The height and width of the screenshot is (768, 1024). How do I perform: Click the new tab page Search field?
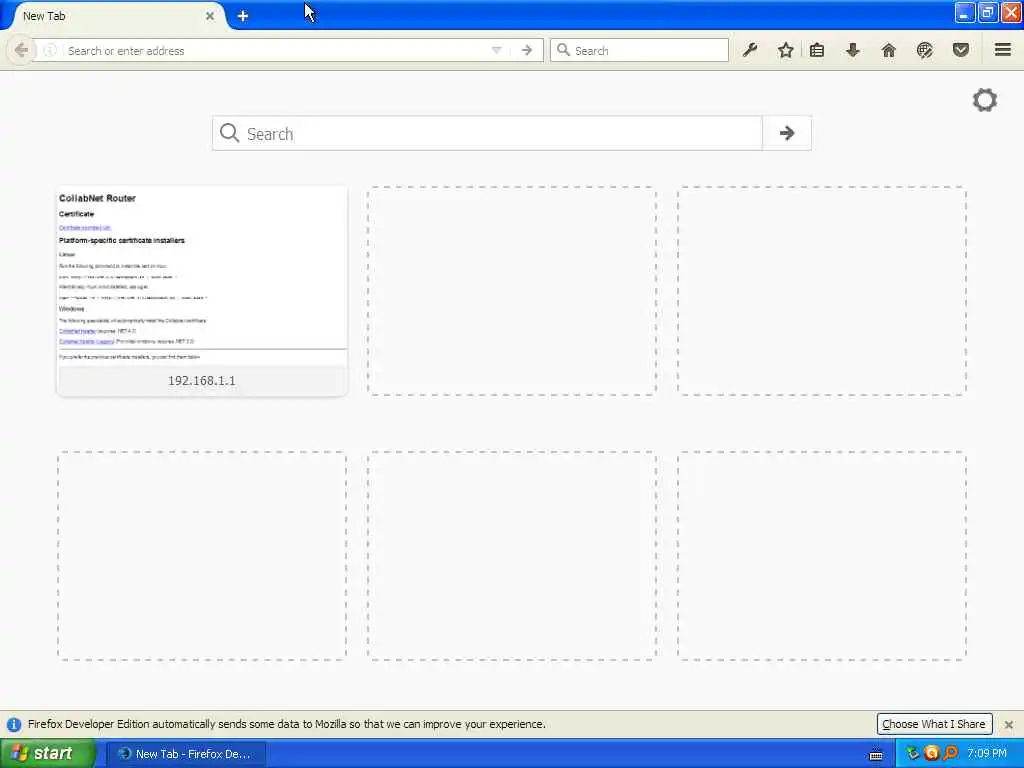(487, 133)
